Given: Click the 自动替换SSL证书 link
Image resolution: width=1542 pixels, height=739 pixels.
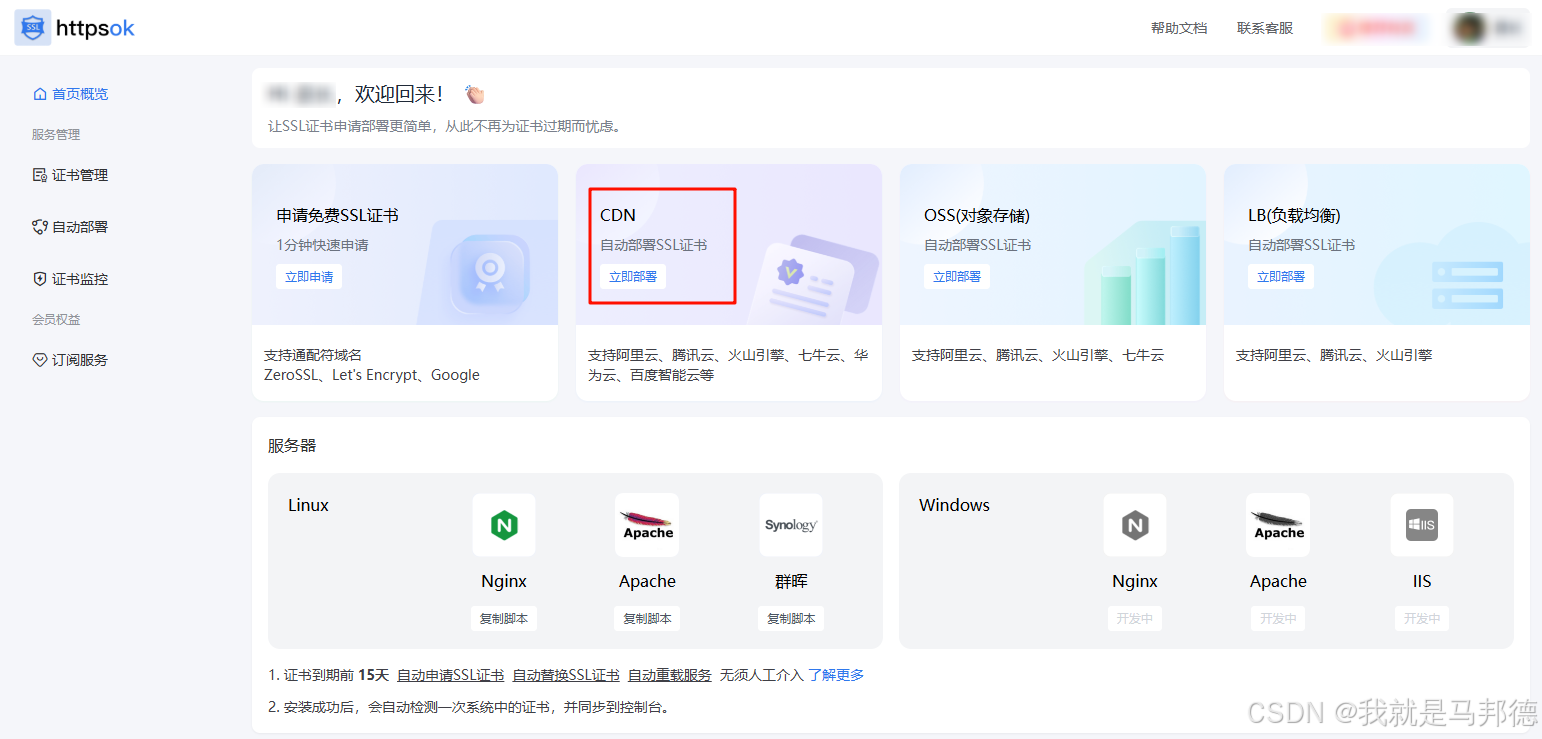Looking at the screenshot, I should [566, 675].
